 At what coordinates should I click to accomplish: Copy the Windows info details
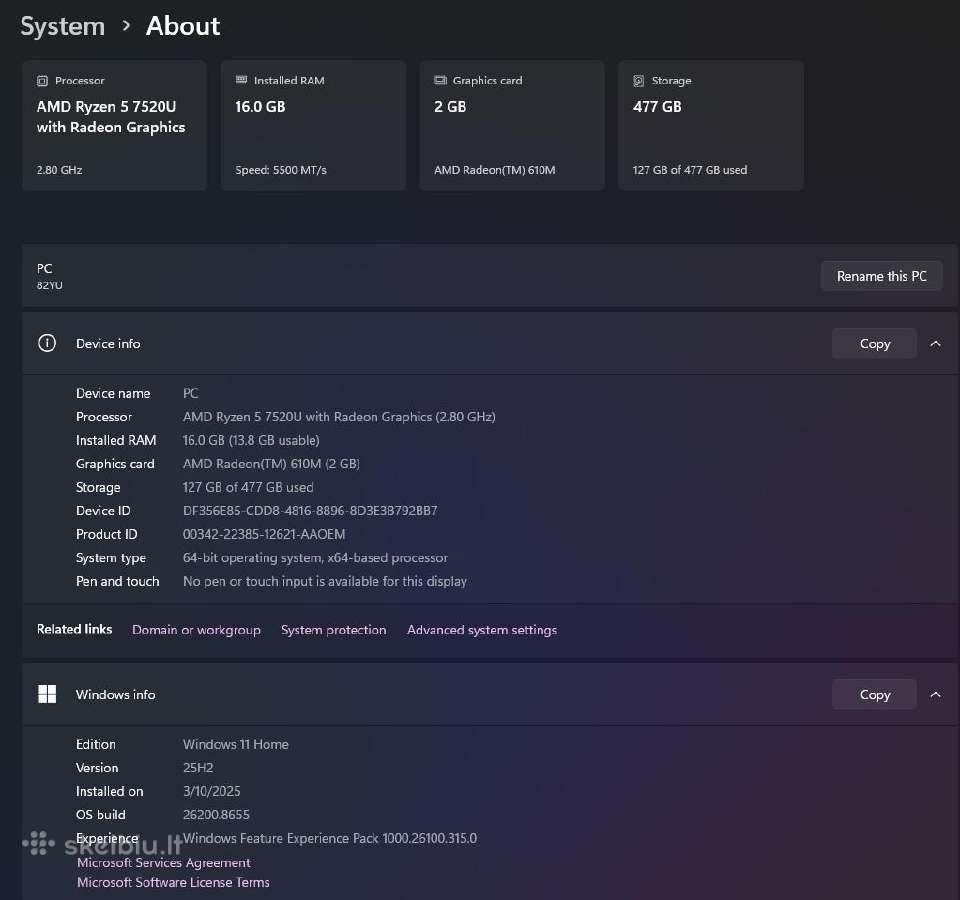pos(874,695)
